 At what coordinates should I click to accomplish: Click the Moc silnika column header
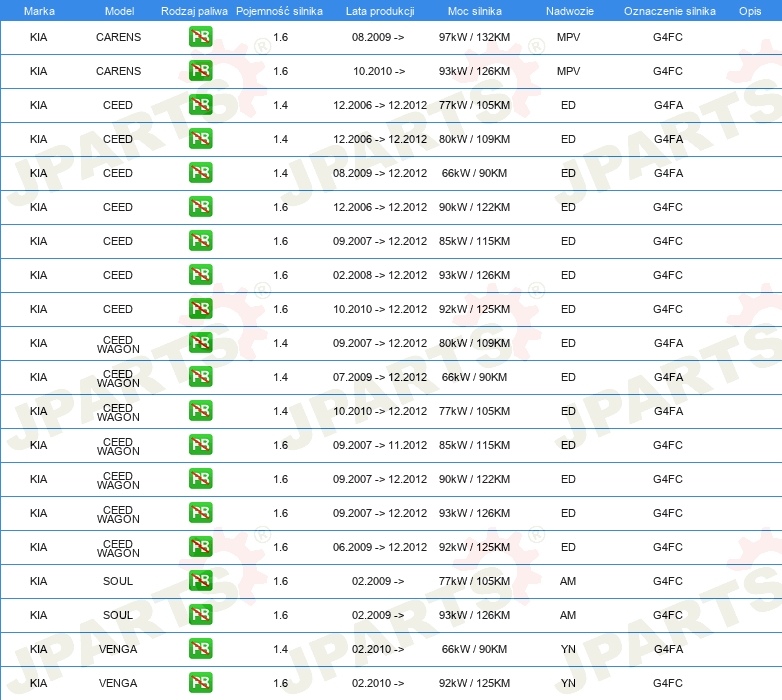474,11
